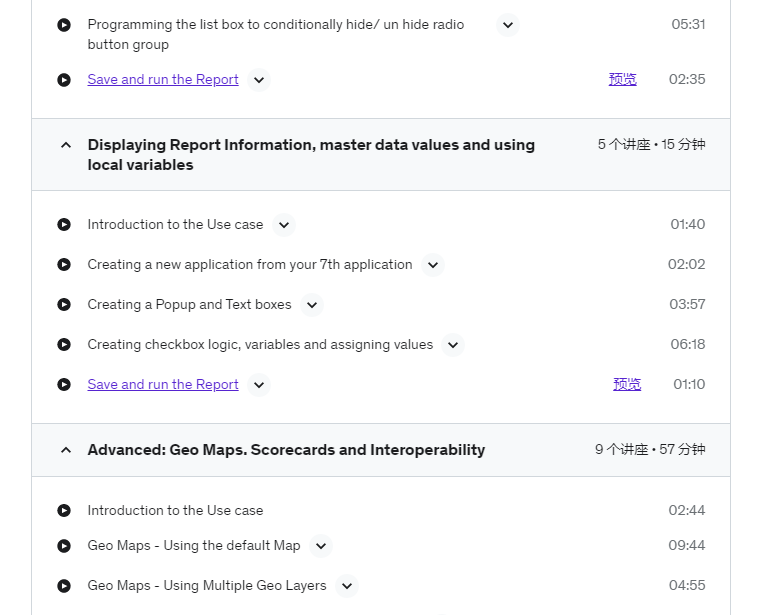
Task: Click Creating a new application from your 7th application
Action: [250, 264]
